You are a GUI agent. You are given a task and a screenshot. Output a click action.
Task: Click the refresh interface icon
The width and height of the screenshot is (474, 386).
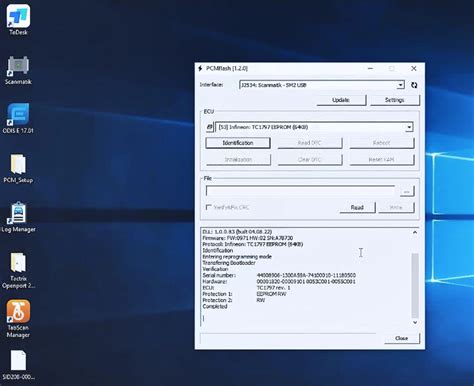click(x=414, y=85)
